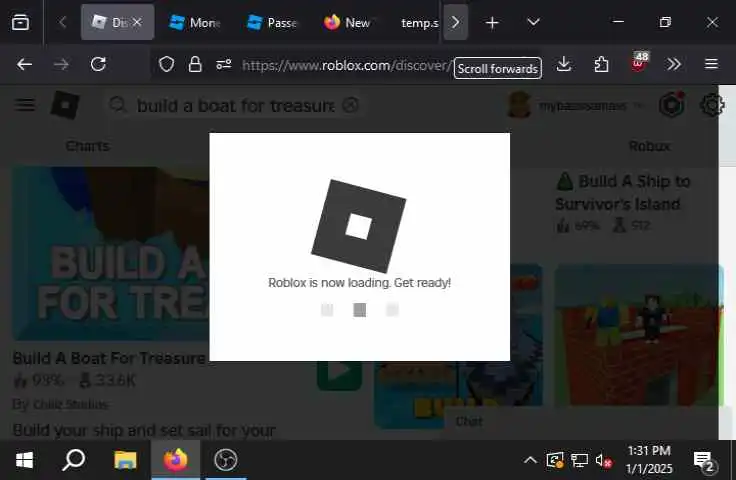Expand more tools overflow chevron

point(674,64)
